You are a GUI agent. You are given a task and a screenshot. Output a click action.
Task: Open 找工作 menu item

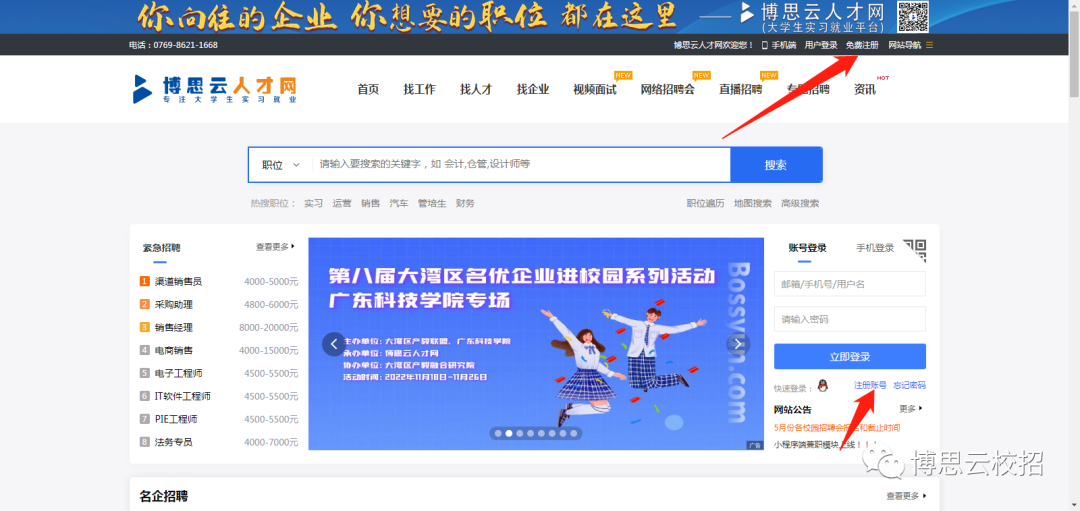point(419,89)
